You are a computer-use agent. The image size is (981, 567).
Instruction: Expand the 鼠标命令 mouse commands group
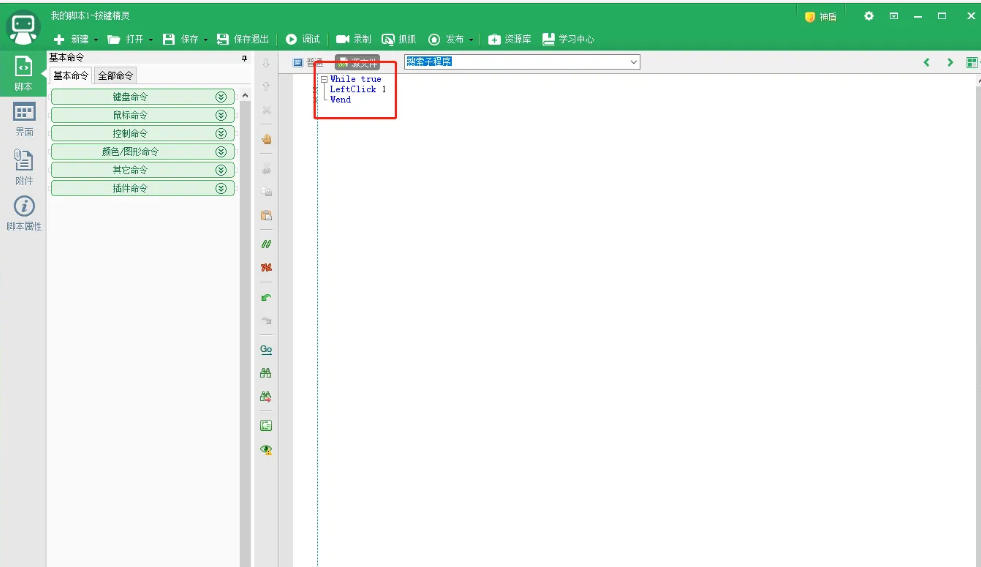(x=222, y=115)
